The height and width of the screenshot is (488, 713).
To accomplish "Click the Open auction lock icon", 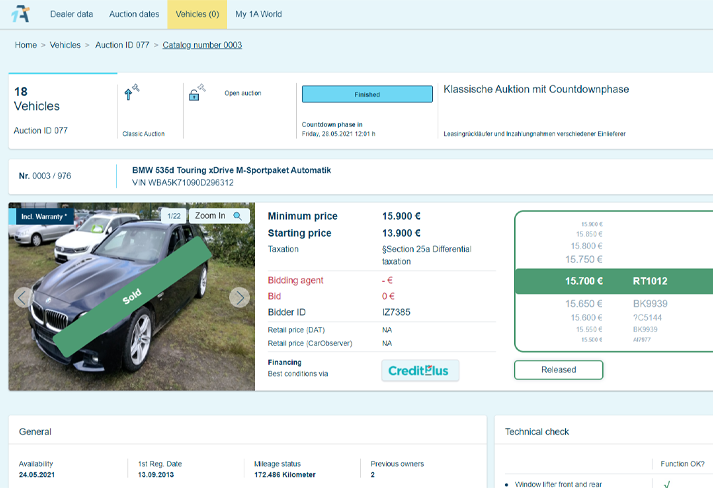I will click(x=197, y=92).
